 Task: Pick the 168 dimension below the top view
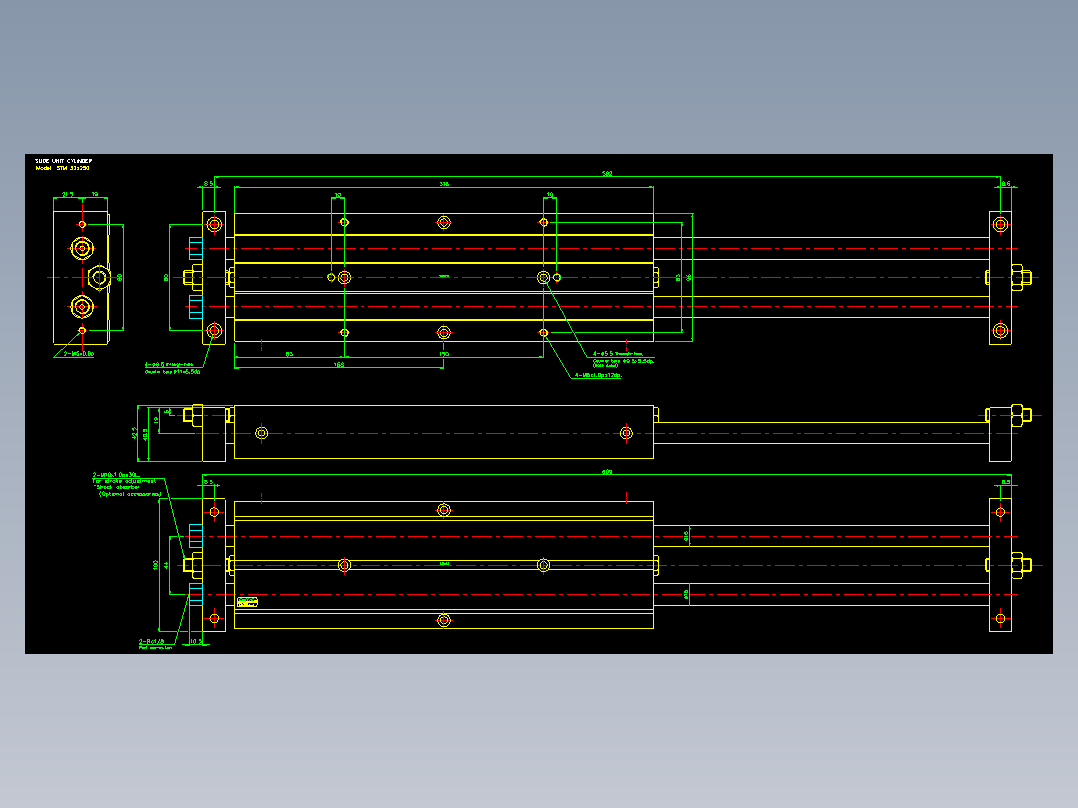pos(339,365)
